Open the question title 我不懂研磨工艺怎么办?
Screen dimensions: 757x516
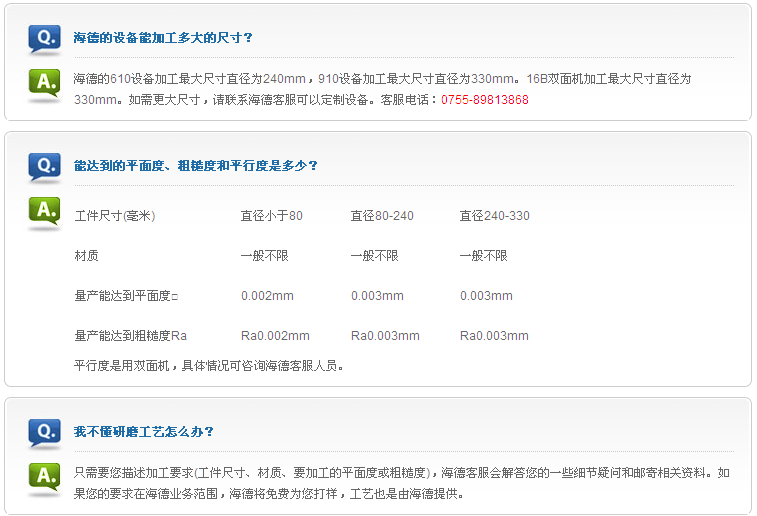pyautogui.click(x=144, y=432)
